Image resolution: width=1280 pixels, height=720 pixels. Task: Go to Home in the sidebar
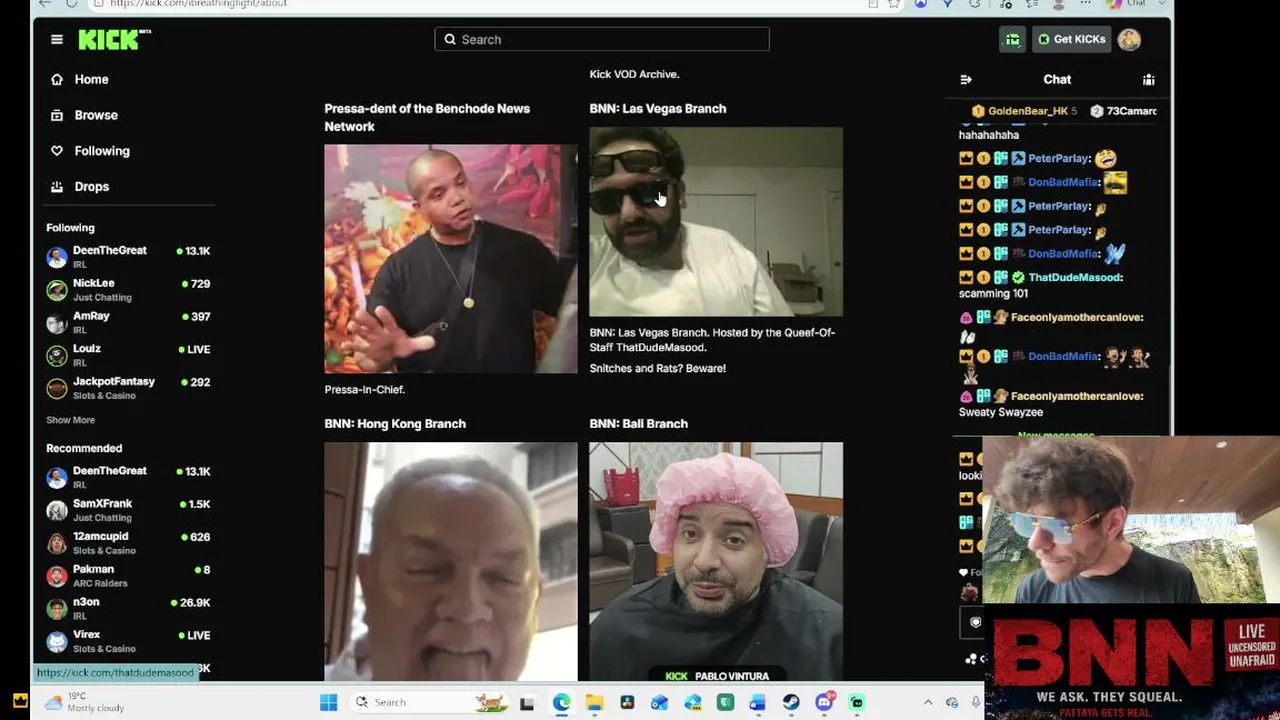[80, 79]
